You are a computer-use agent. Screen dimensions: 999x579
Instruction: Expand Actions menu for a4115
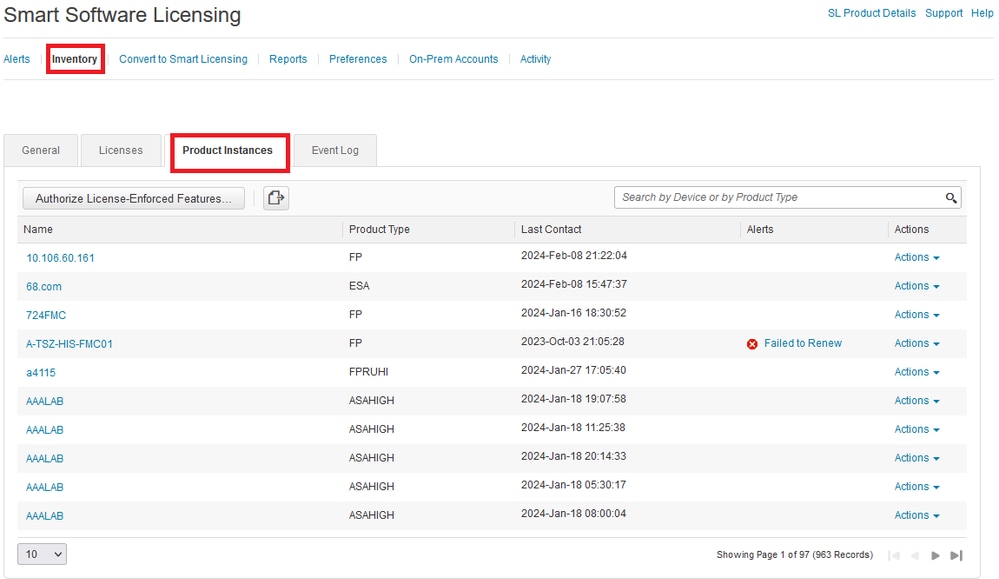tap(917, 372)
